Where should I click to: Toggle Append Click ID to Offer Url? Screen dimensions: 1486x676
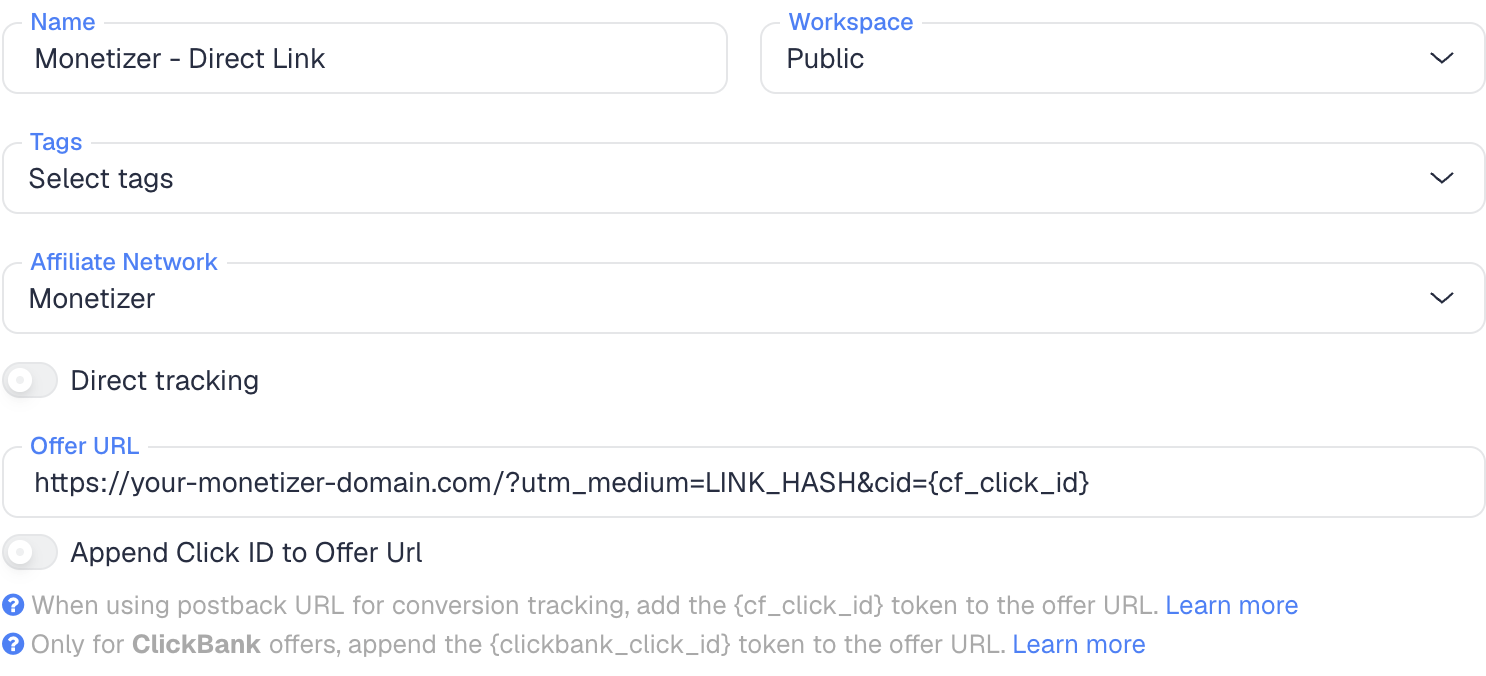click(x=30, y=552)
